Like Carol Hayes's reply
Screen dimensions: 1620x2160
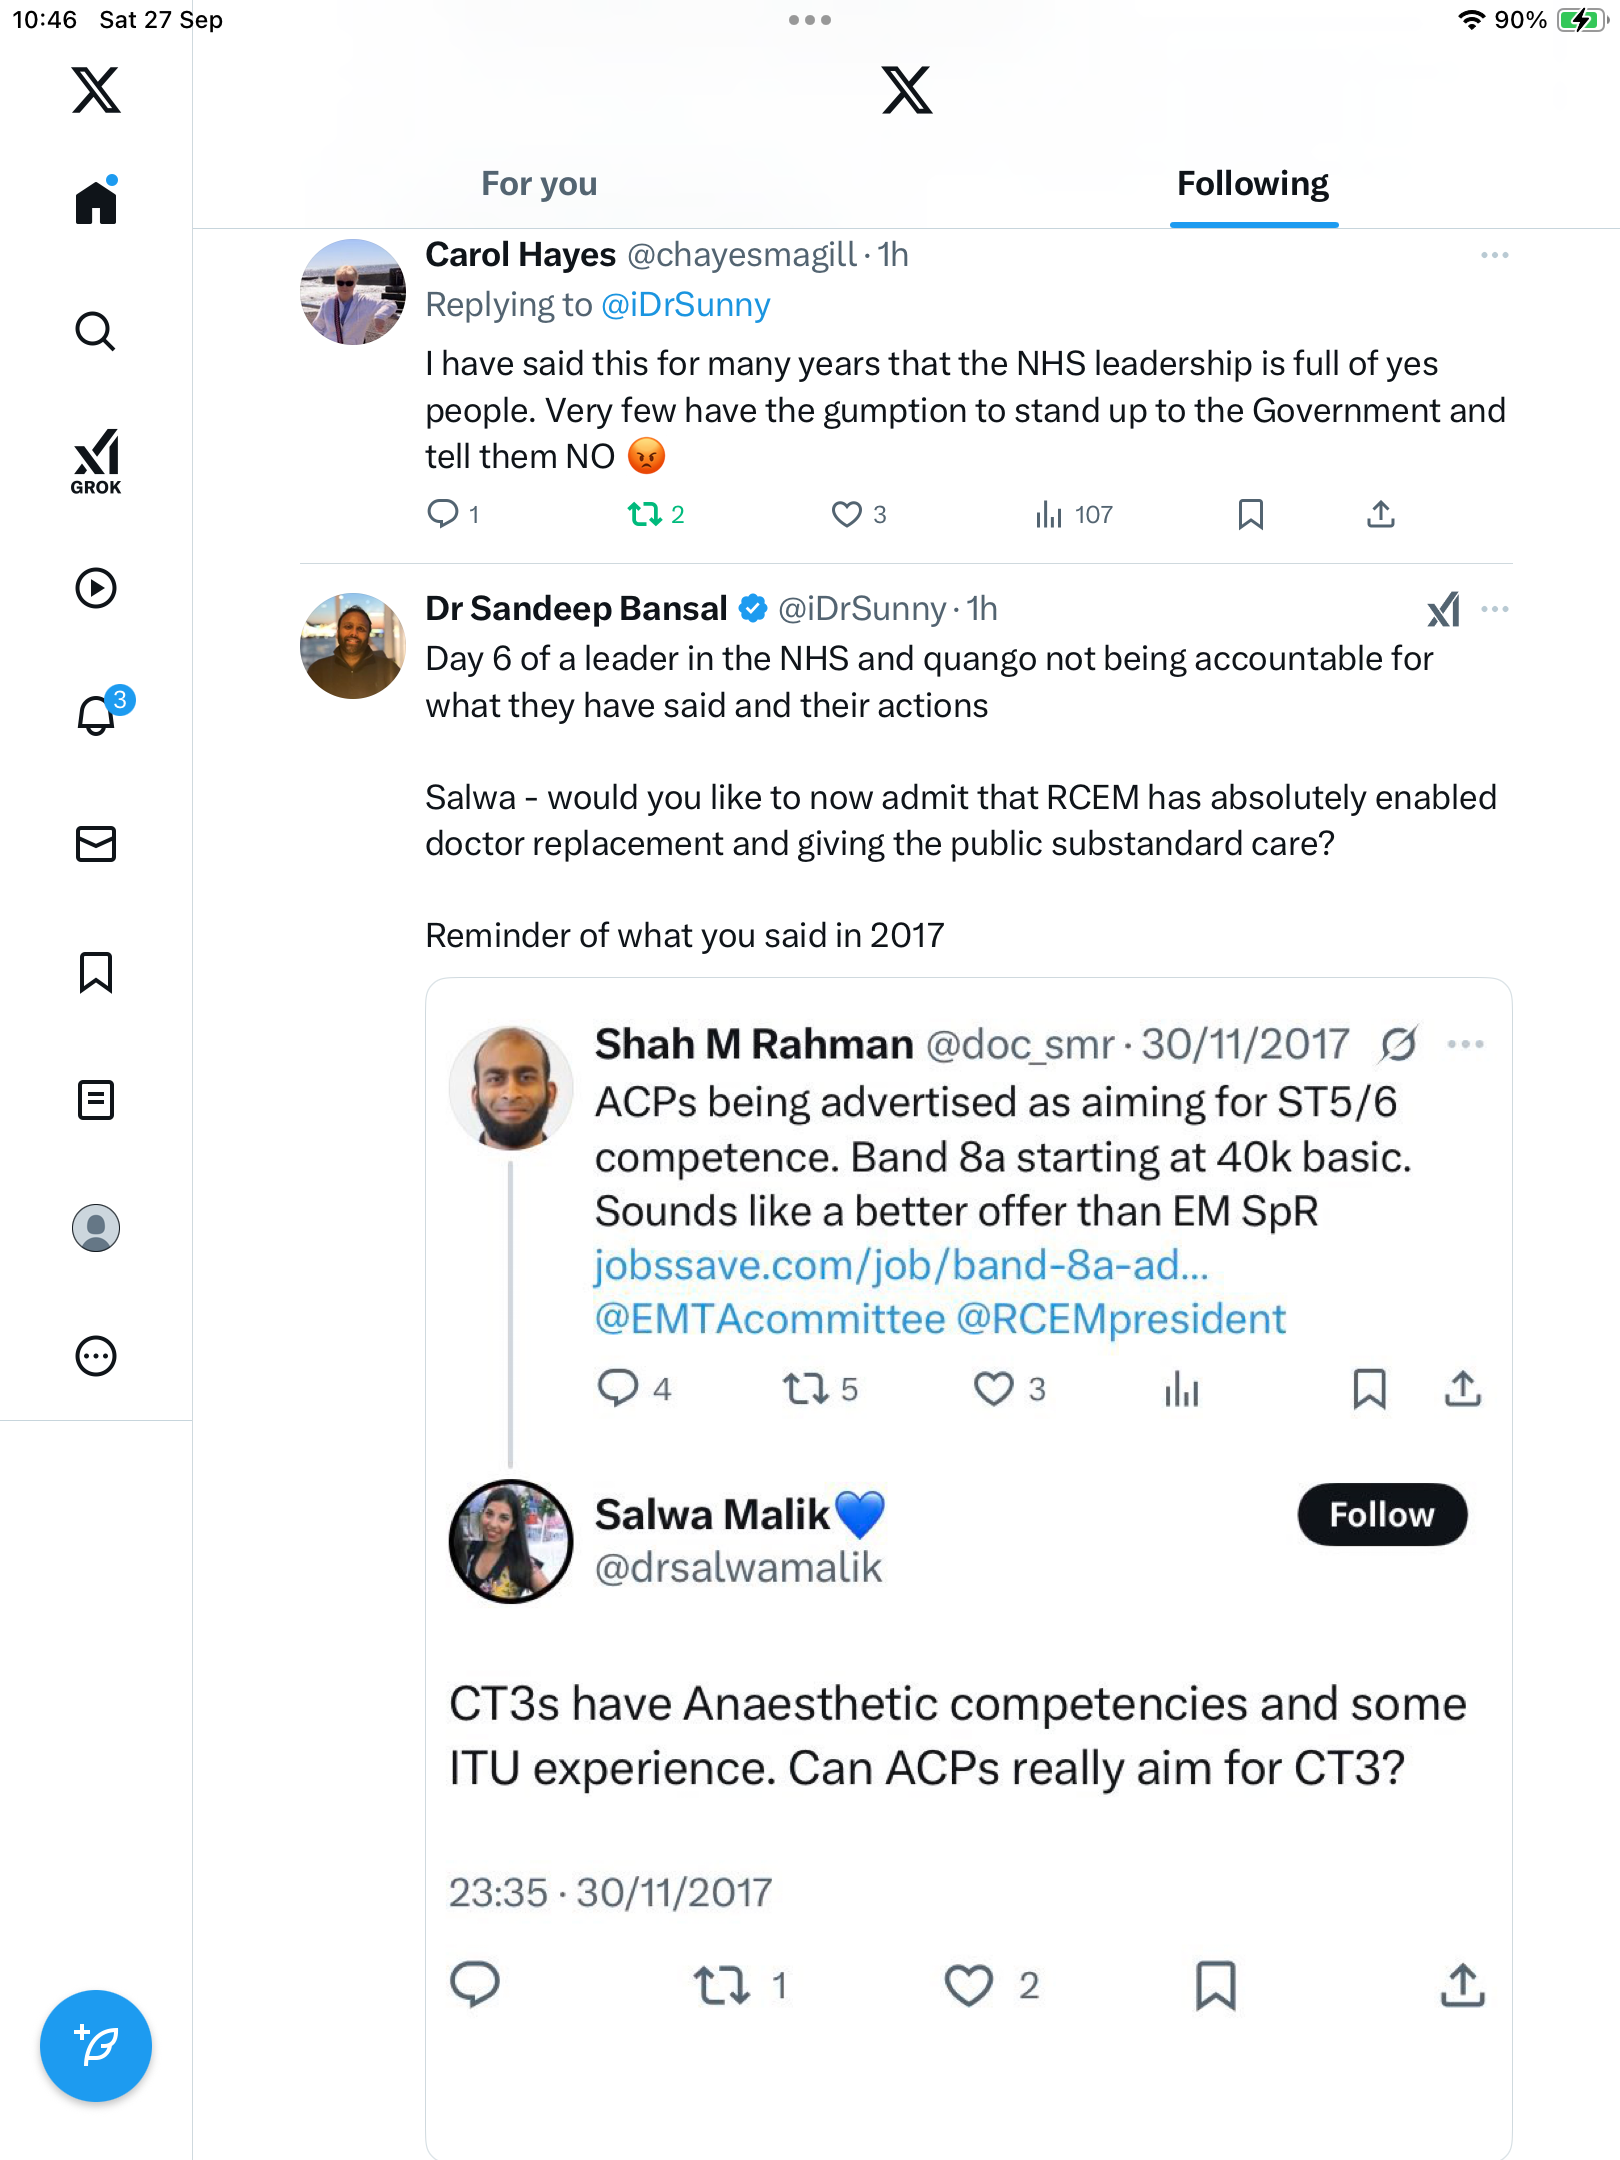click(x=847, y=514)
